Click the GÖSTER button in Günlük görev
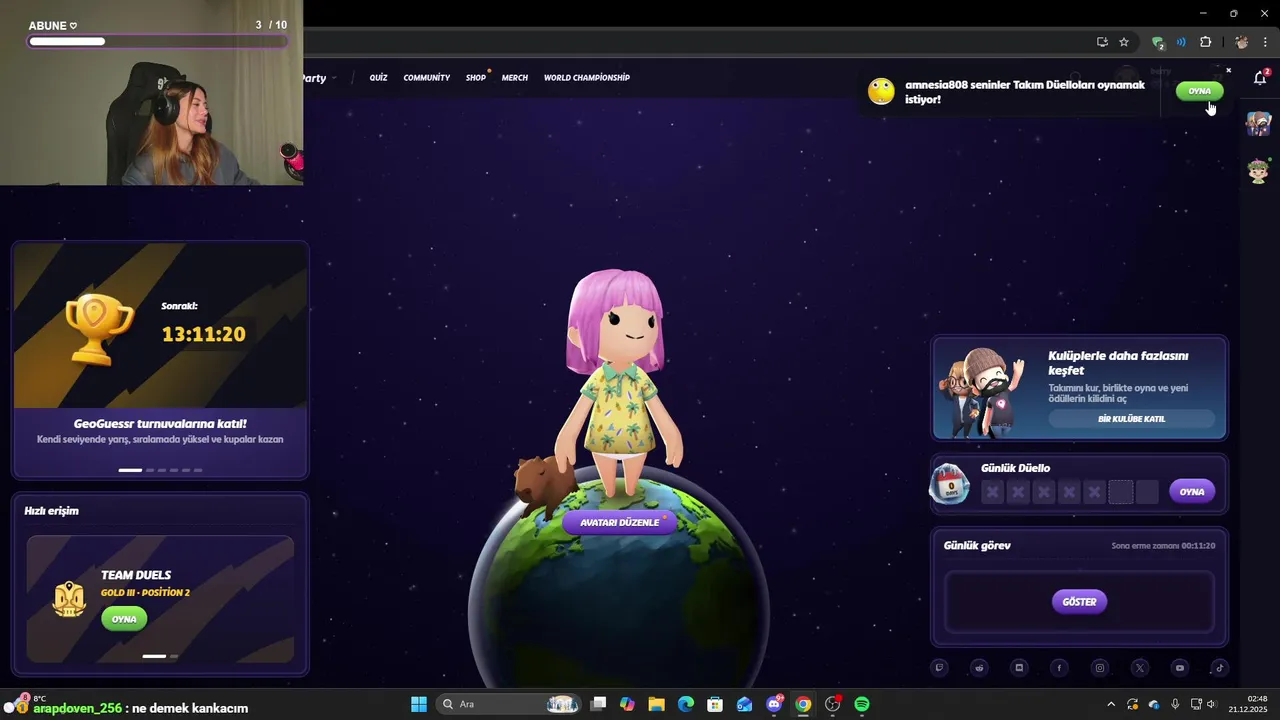Image resolution: width=1280 pixels, height=720 pixels. pyautogui.click(x=1080, y=602)
